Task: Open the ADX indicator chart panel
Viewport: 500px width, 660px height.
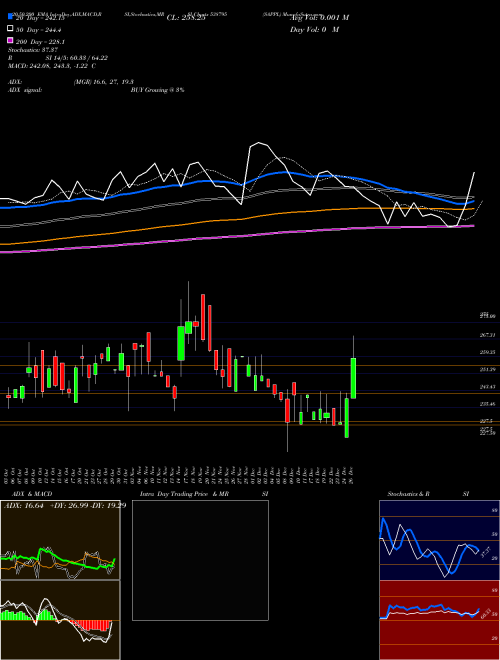Action: (x=60, y=540)
